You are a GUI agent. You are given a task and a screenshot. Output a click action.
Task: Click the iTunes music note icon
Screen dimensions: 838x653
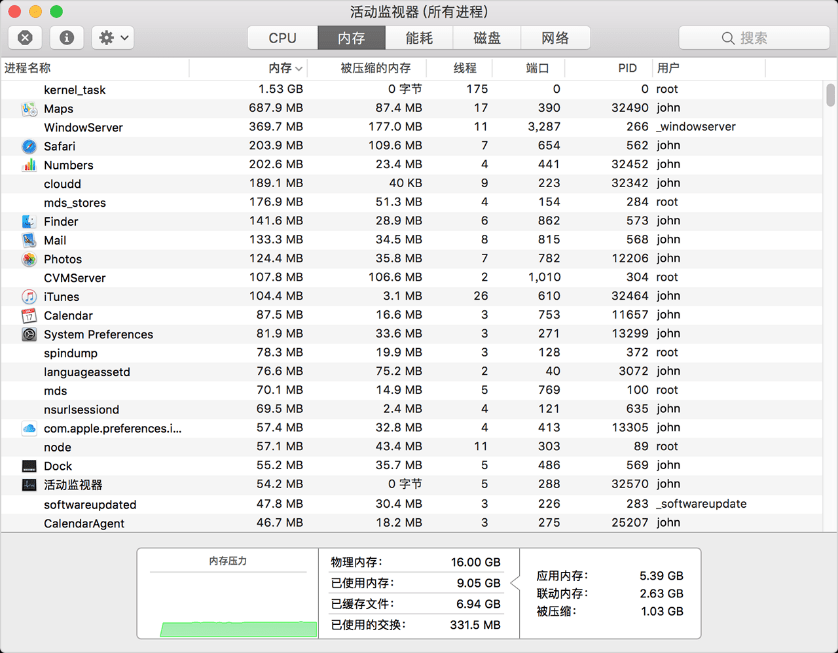[x=29, y=297]
